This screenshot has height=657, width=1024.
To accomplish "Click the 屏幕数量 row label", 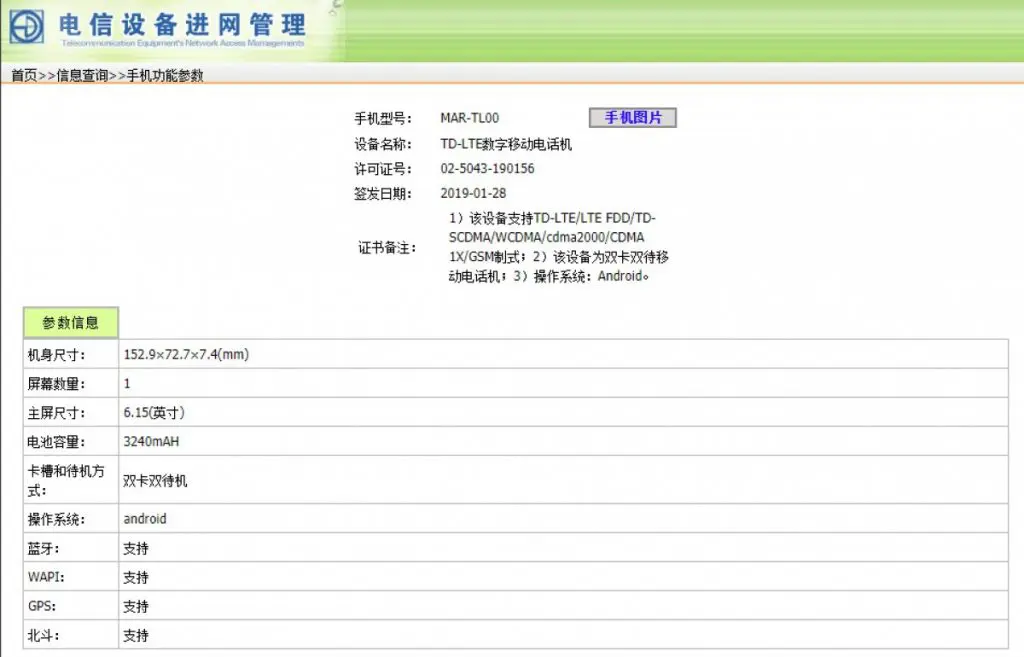I will pos(56,384).
